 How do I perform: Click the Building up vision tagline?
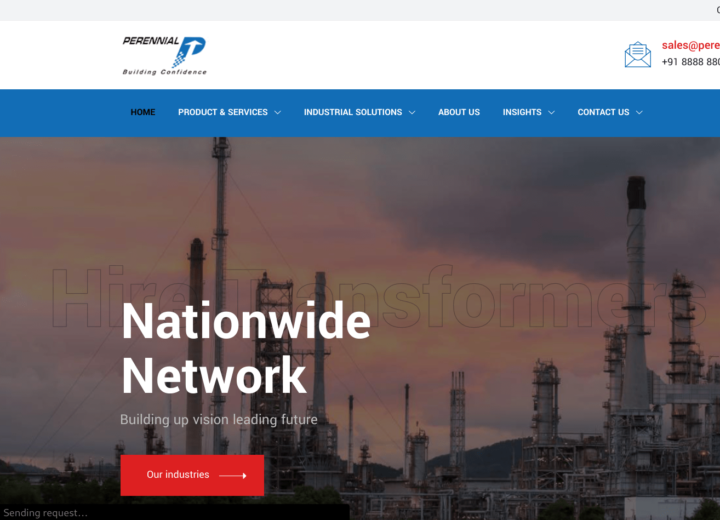(x=219, y=420)
